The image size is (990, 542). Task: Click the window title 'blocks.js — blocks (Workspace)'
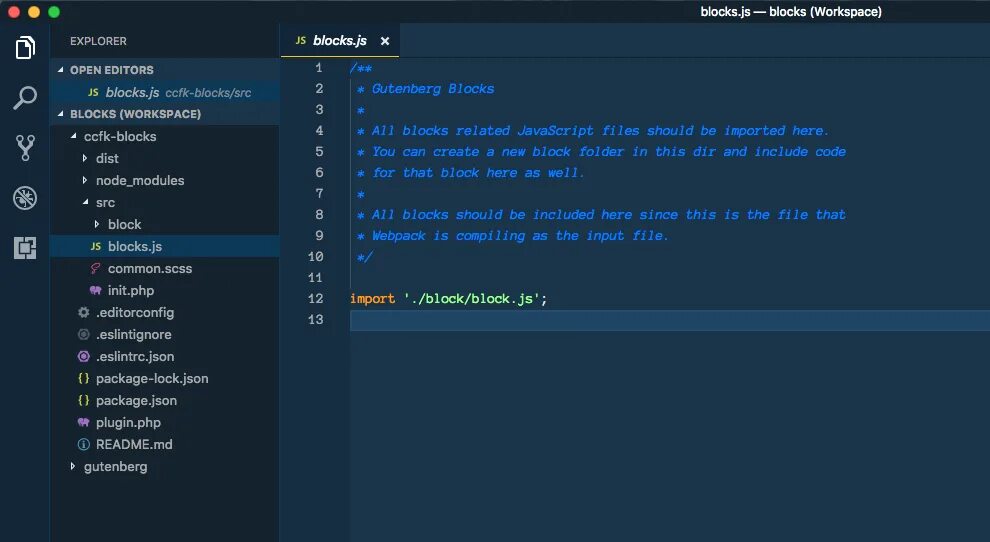[790, 11]
